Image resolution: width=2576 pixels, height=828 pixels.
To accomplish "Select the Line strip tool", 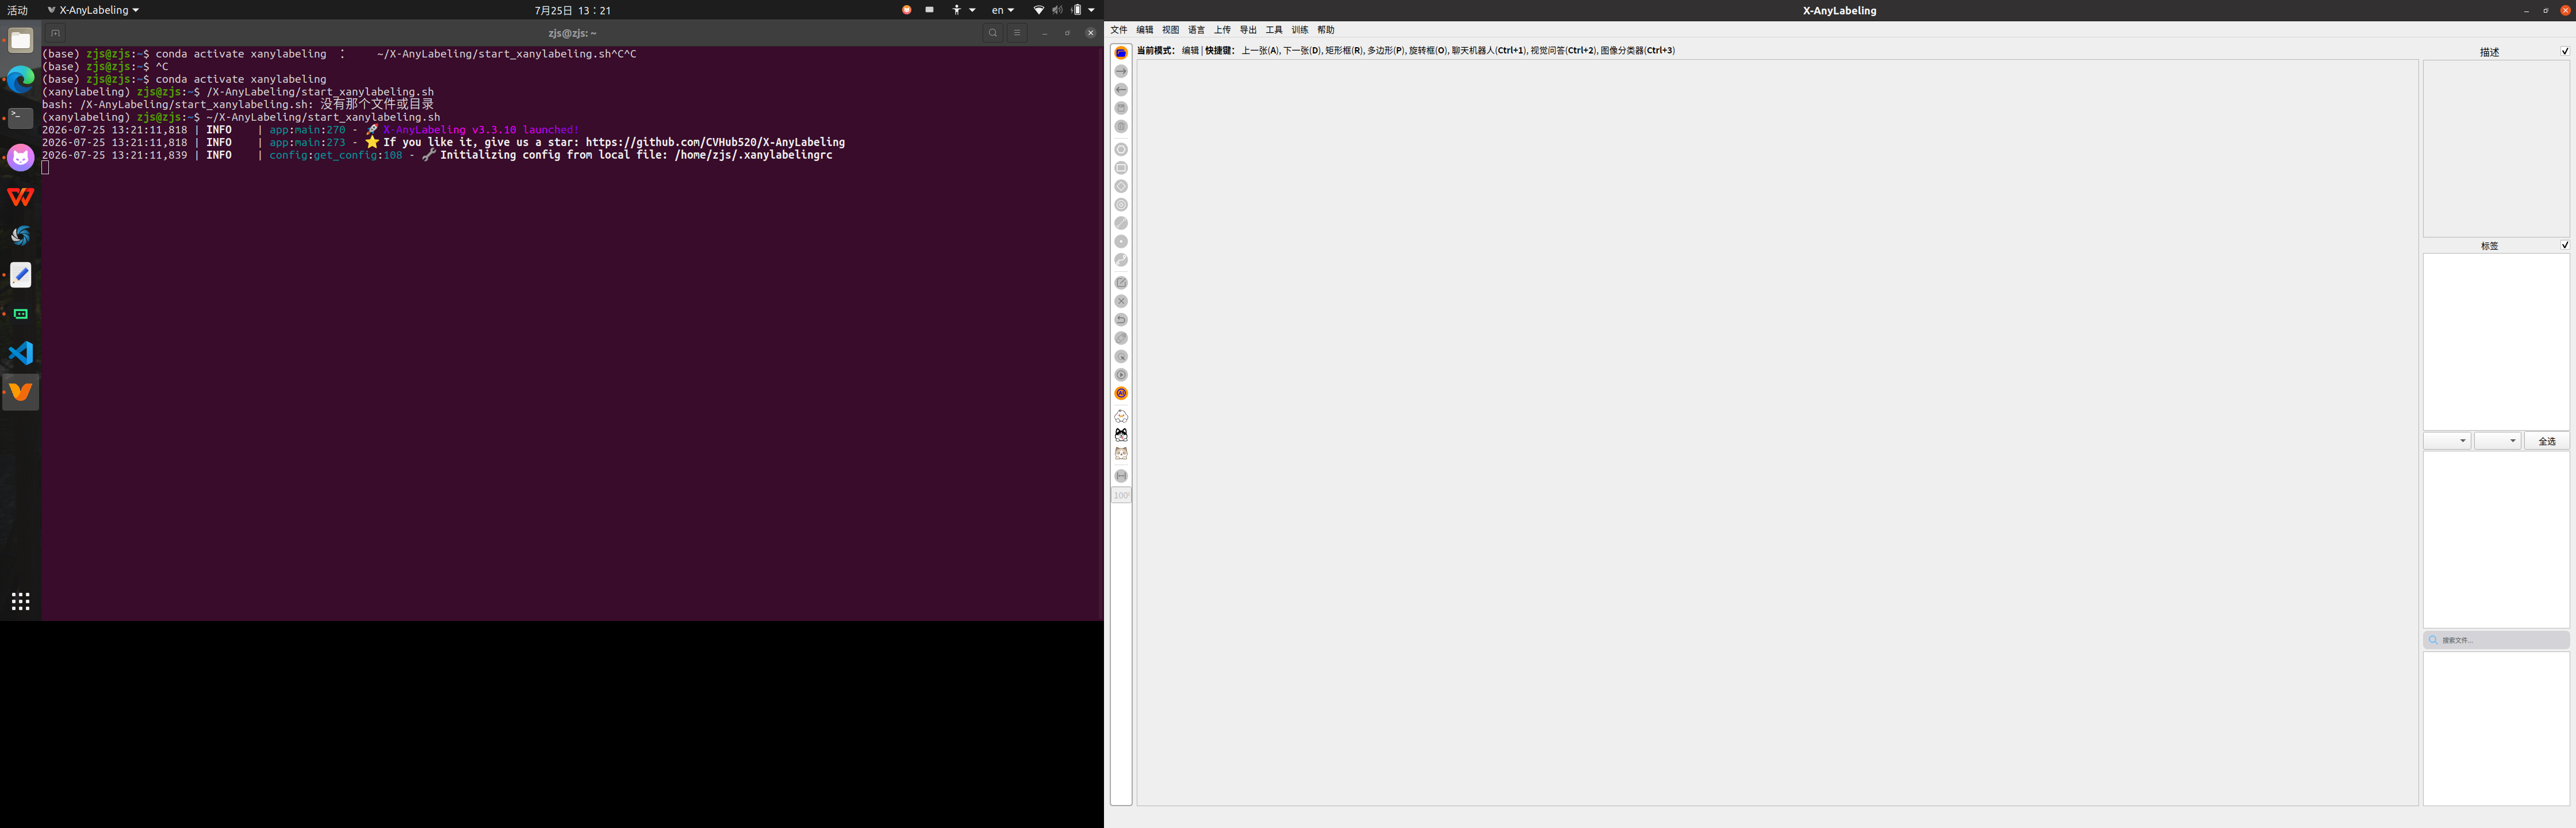I will 1121,260.
